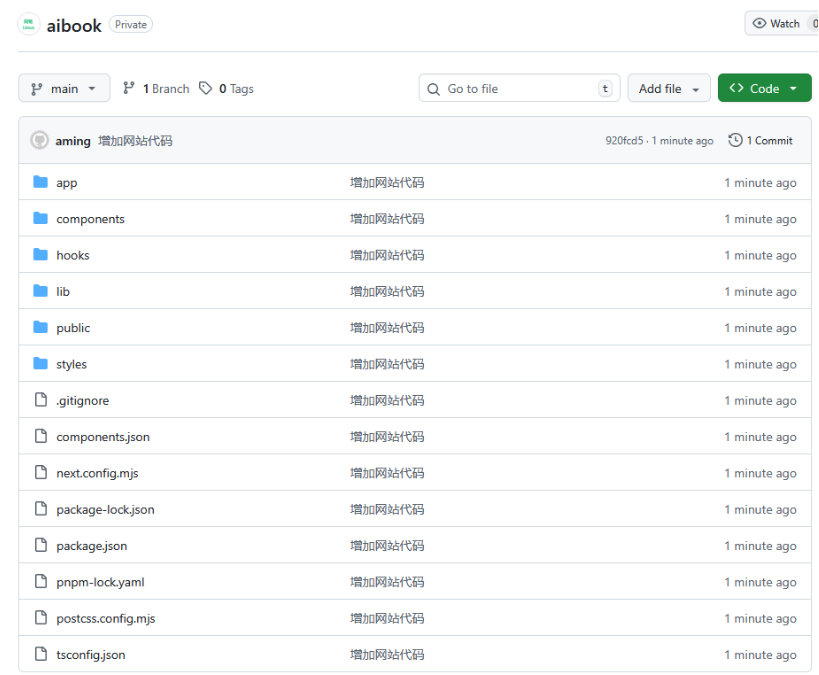The width and height of the screenshot is (819, 675).
Task: Click the 't' shortcut key hint
Action: pyautogui.click(x=605, y=88)
